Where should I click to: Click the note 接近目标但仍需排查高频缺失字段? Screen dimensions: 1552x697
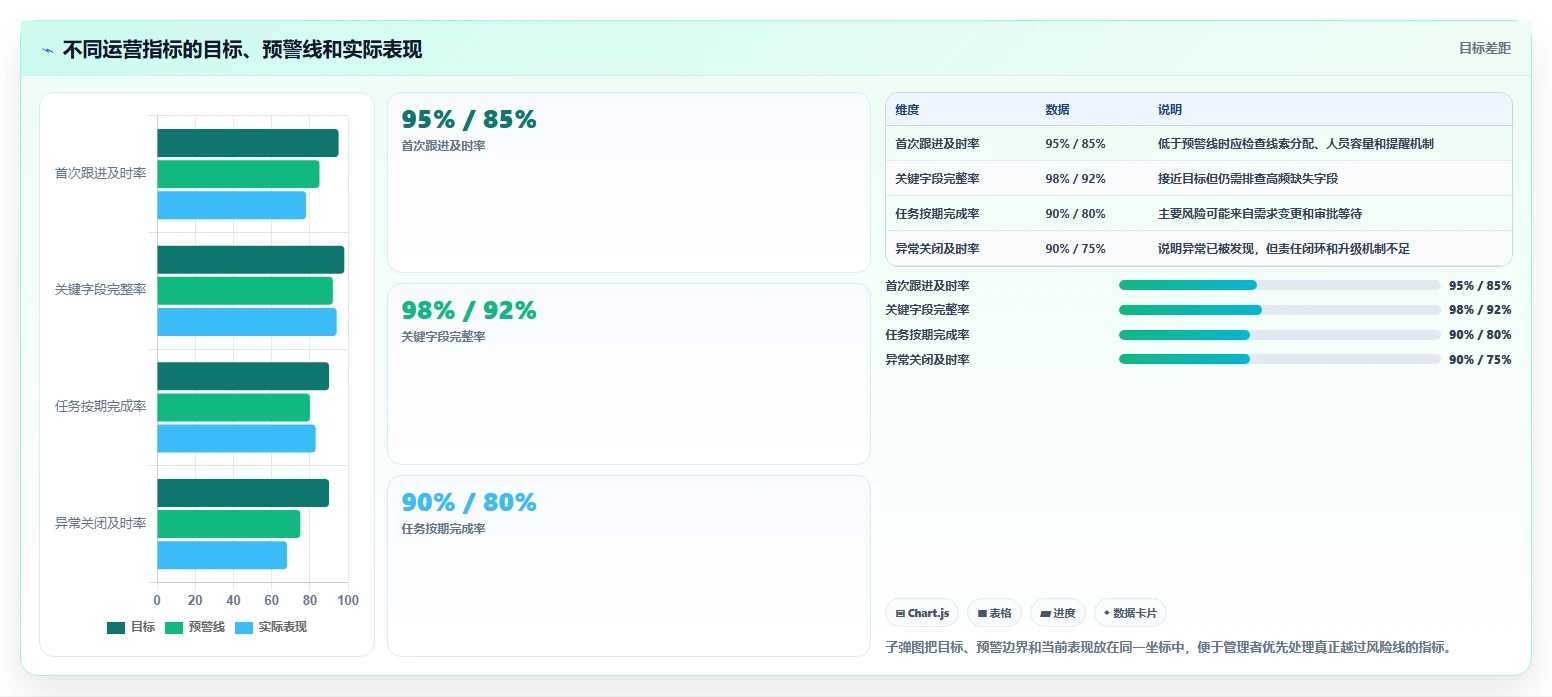point(1248,179)
